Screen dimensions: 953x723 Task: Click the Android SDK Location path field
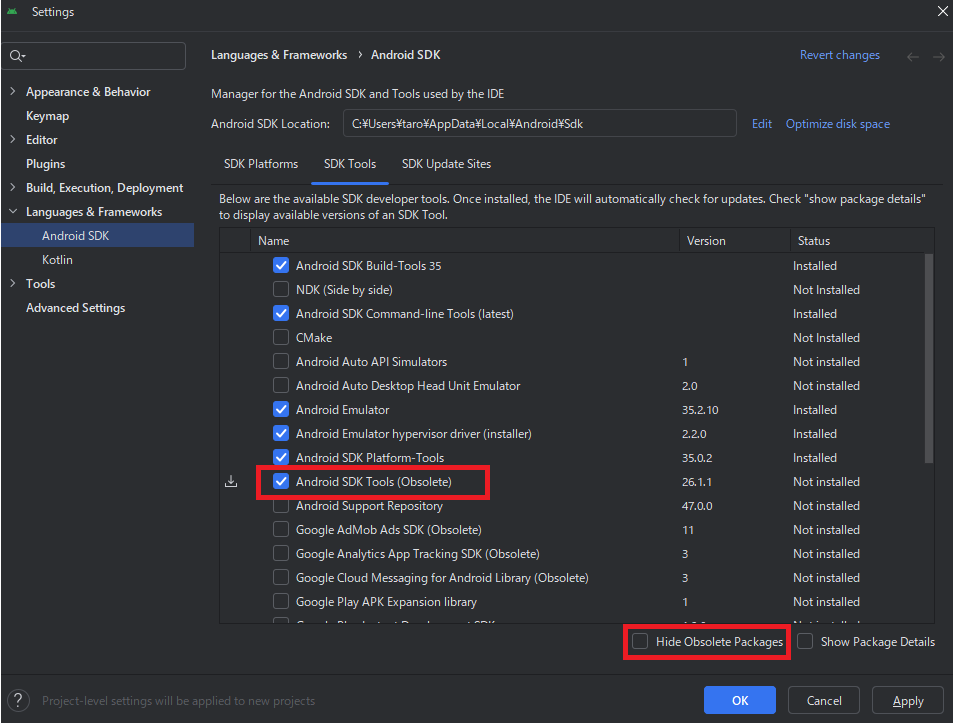[x=540, y=123]
